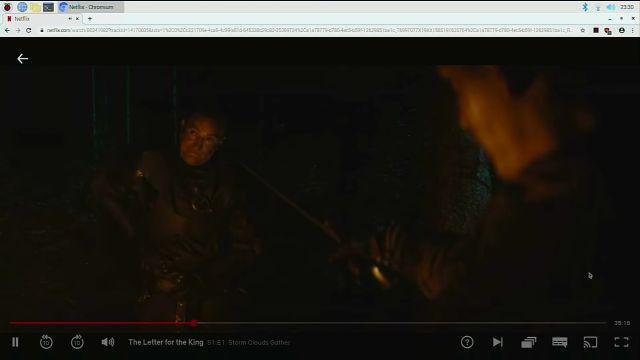Click the red progress bar scrubber handle
The width and height of the screenshot is (640, 360).
[x=194, y=323]
